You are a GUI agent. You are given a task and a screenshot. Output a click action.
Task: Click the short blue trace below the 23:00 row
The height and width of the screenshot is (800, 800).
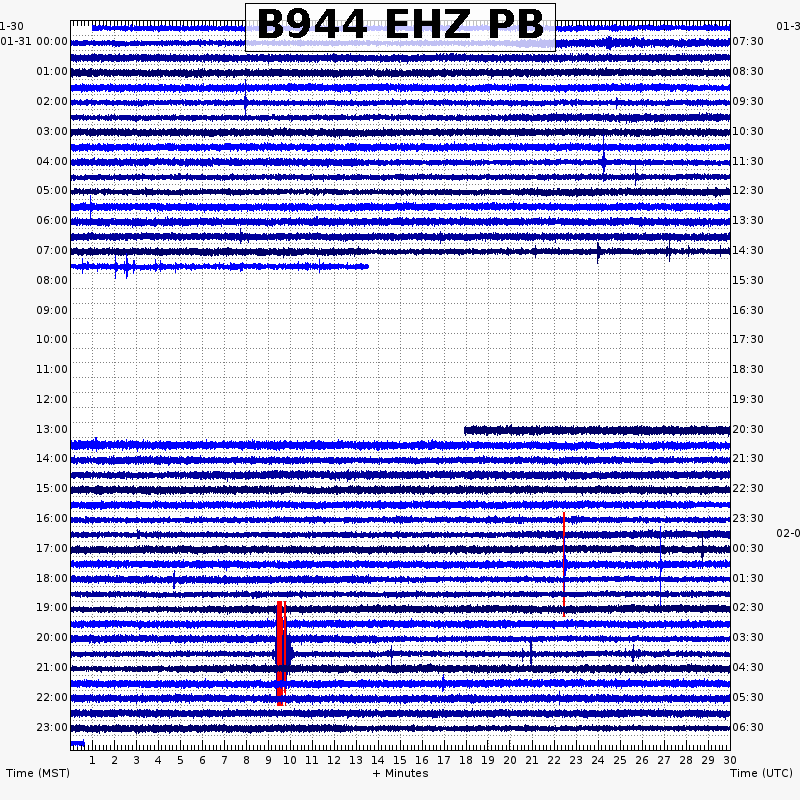point(78,743)
